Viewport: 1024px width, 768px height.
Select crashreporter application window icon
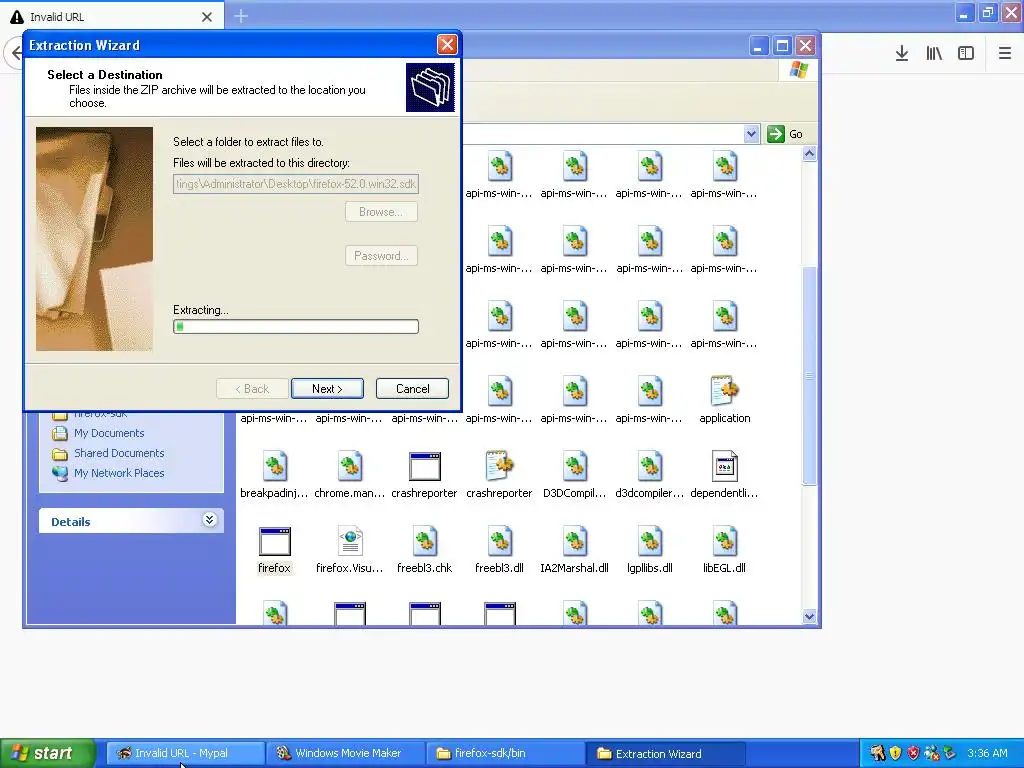coord(424,466)
